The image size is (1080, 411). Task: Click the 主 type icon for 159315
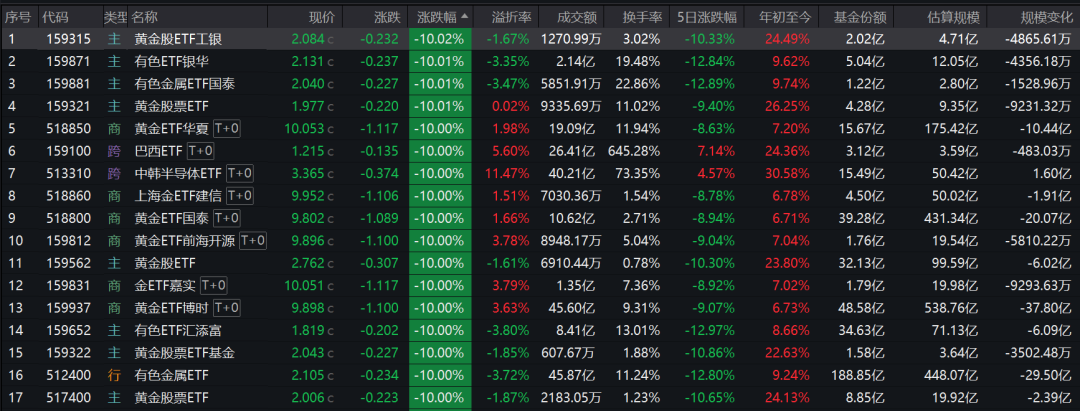coord(114,39)
